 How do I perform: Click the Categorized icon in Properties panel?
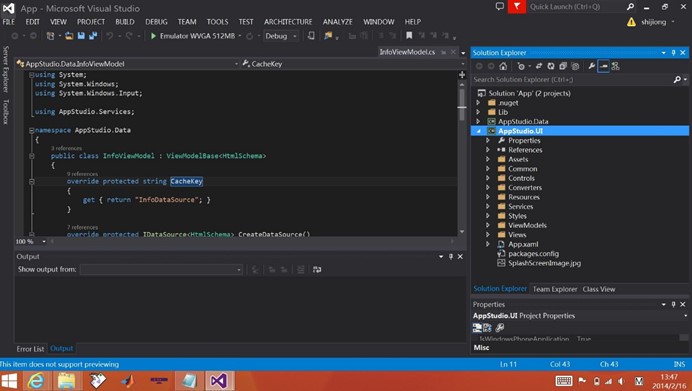(477, 327)
